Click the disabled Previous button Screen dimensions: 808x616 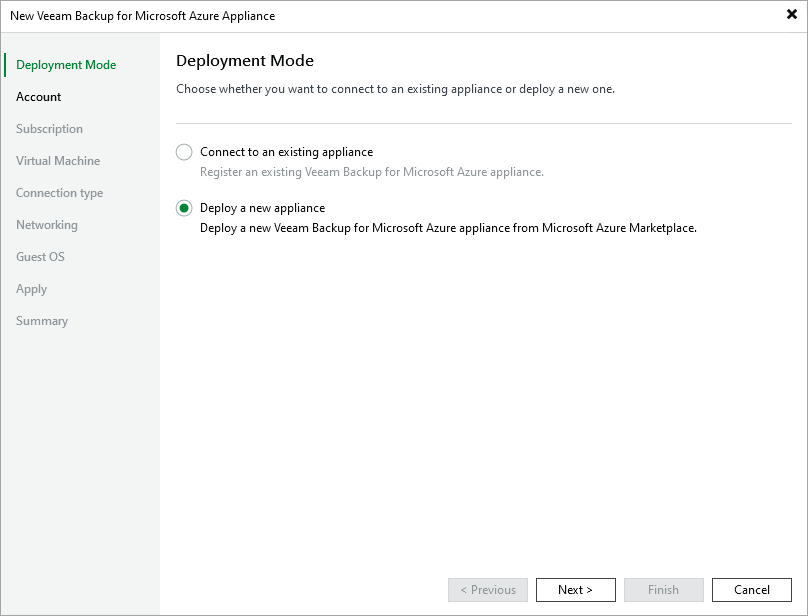[488, 590]
